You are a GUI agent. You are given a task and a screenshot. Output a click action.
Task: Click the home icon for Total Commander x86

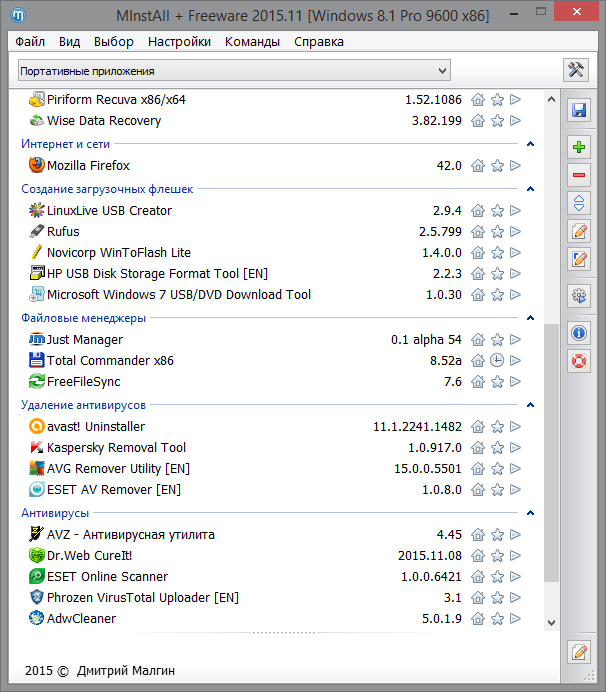pos(478,361)
